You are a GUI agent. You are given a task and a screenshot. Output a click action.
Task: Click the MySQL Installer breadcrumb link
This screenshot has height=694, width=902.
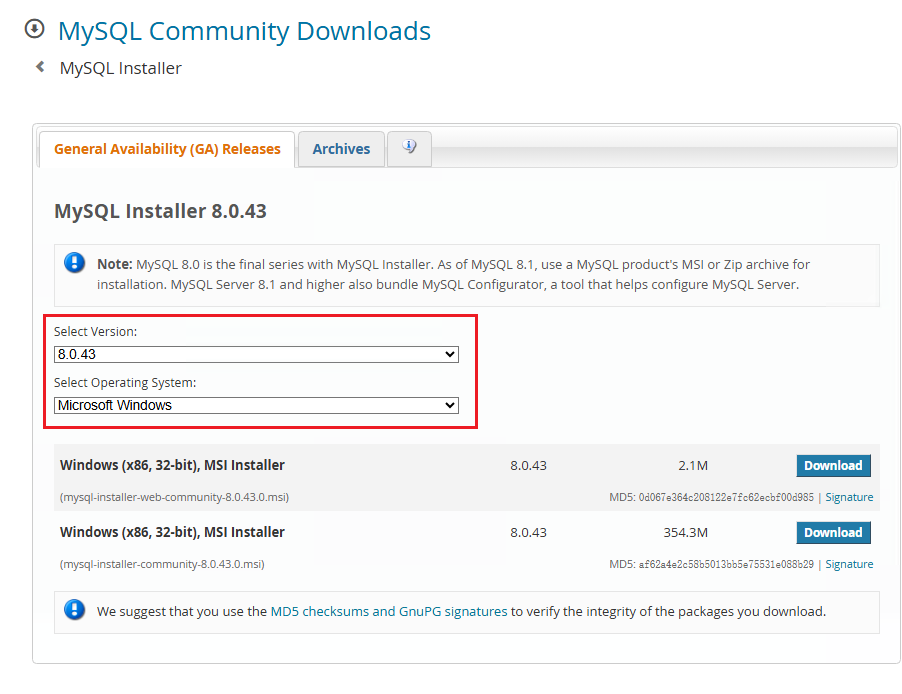click(x=120, y=67)
